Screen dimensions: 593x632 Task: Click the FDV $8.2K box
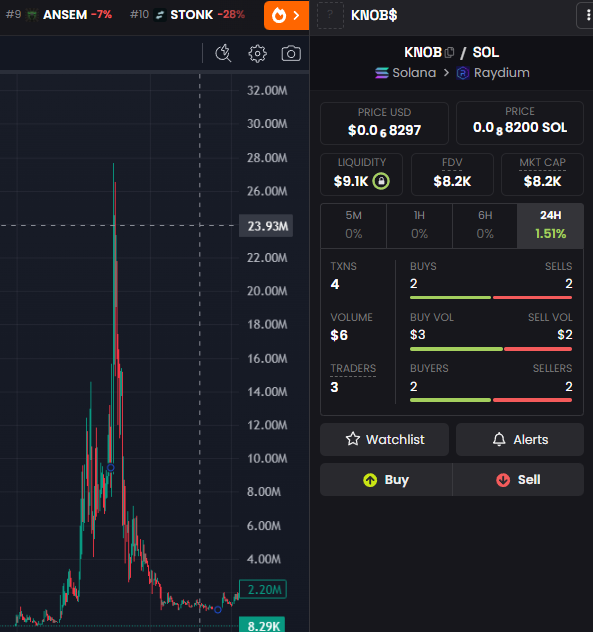(452, 175)
